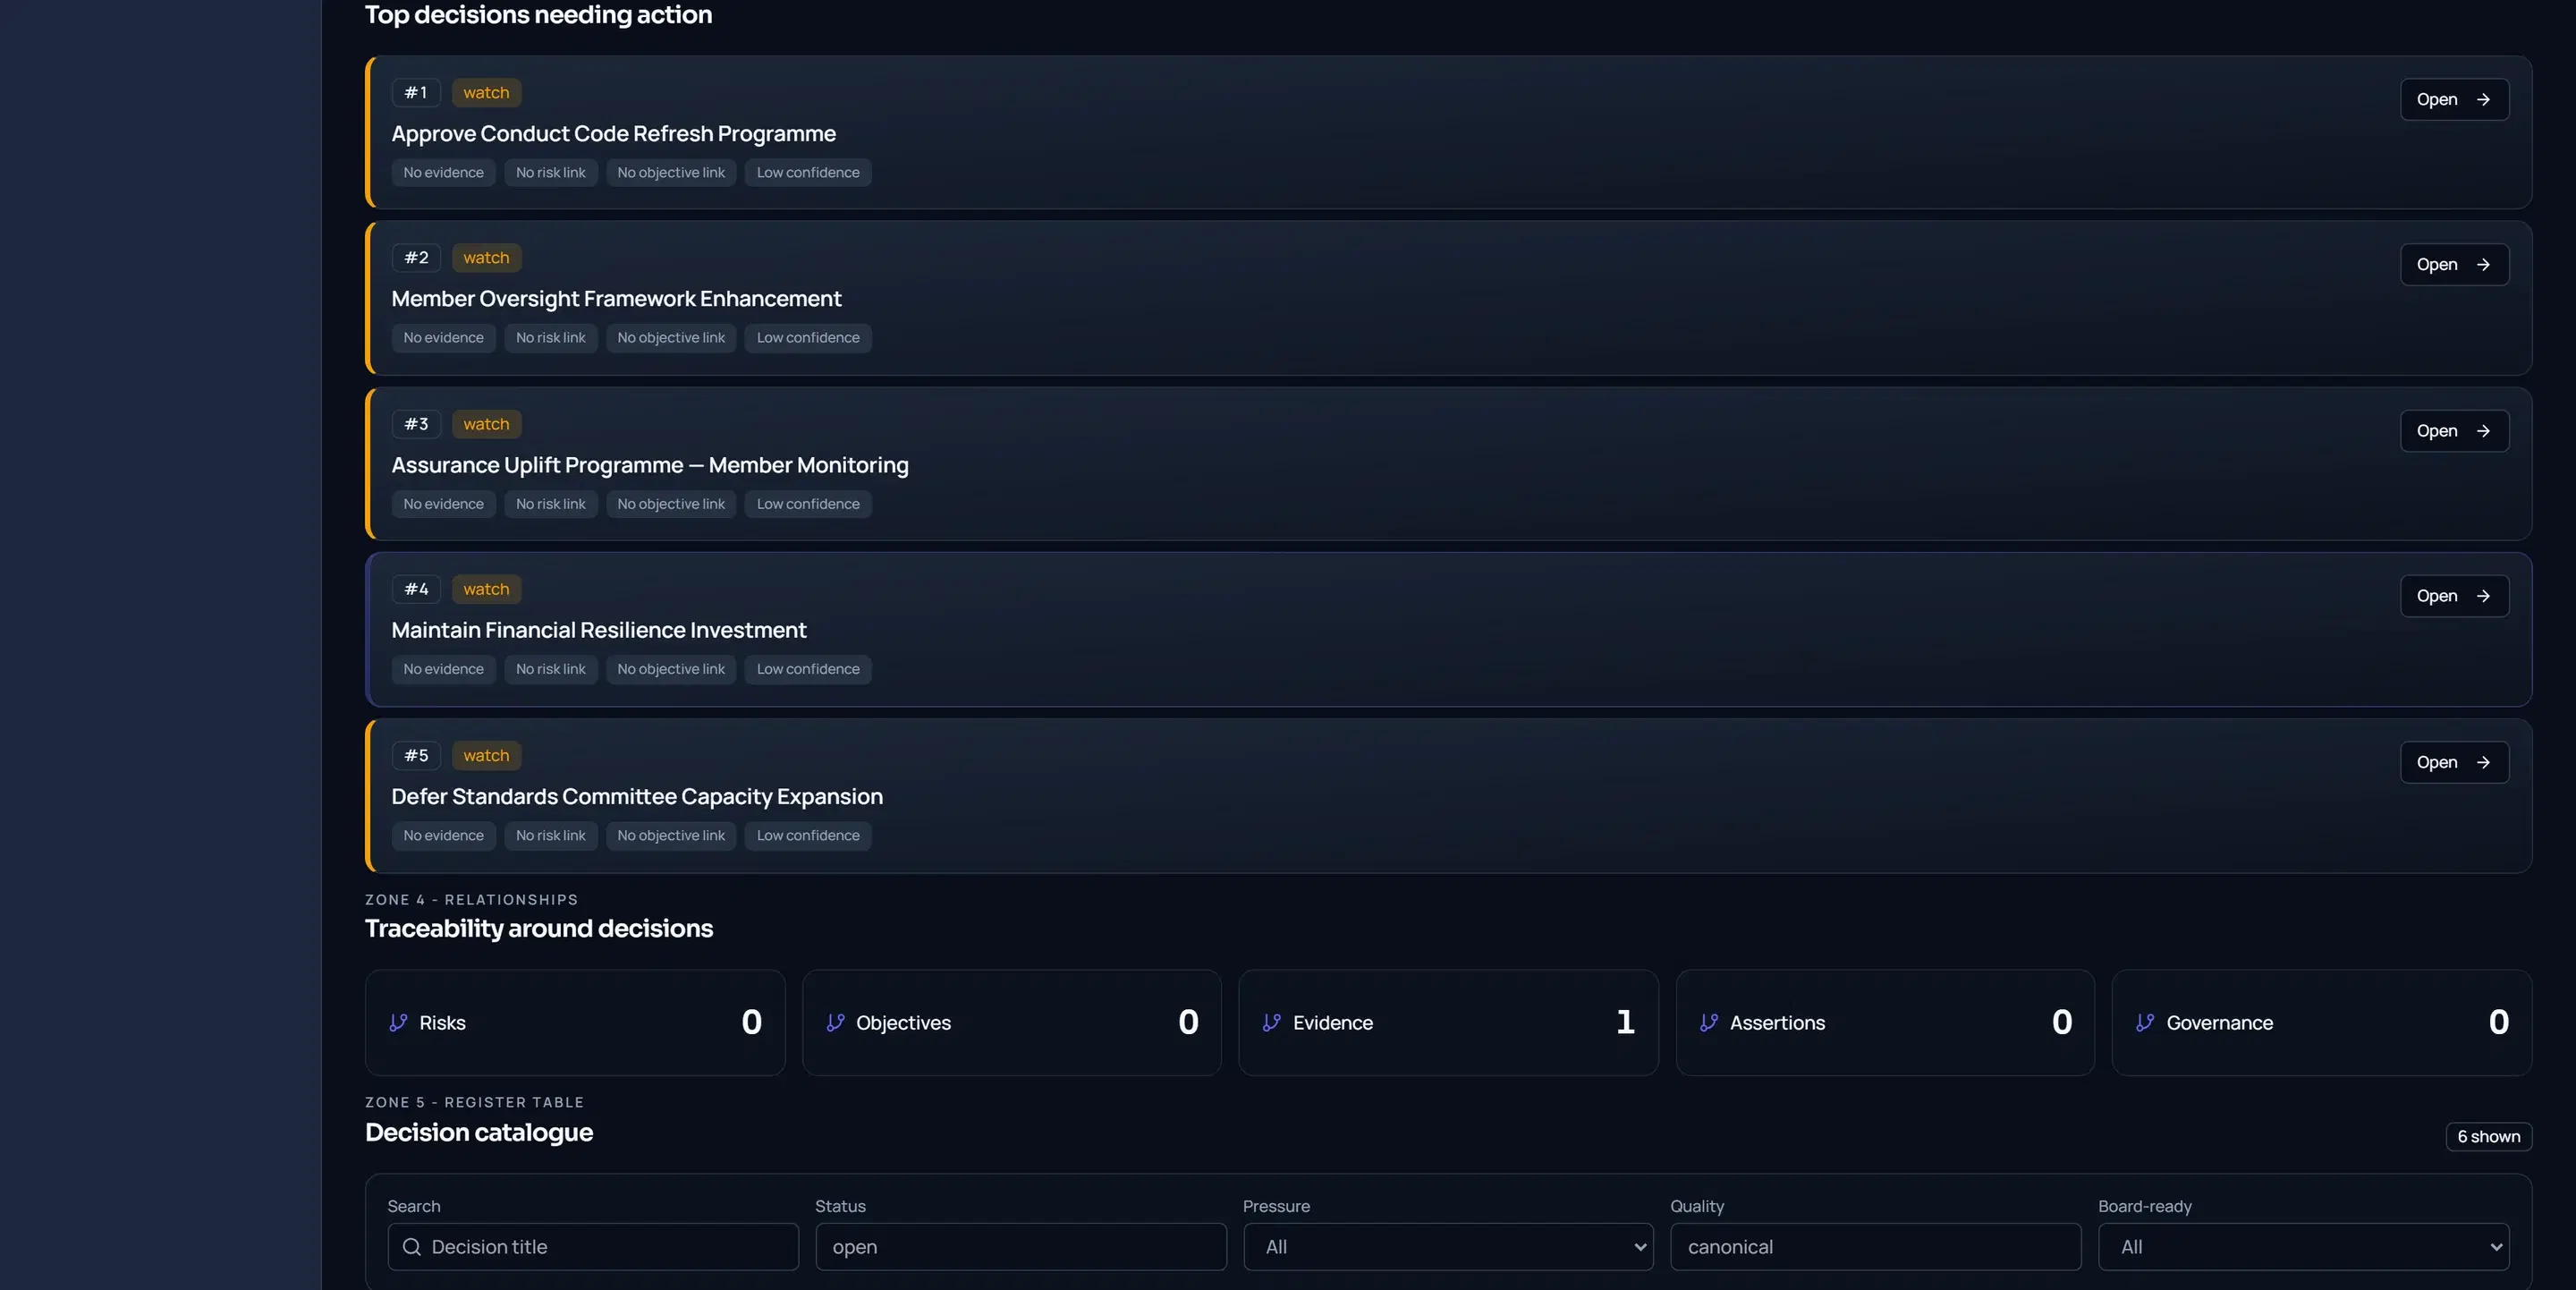Click arrow icon on decision #5 Open button
The image size is (2576, 1290).
point(2483,762)
